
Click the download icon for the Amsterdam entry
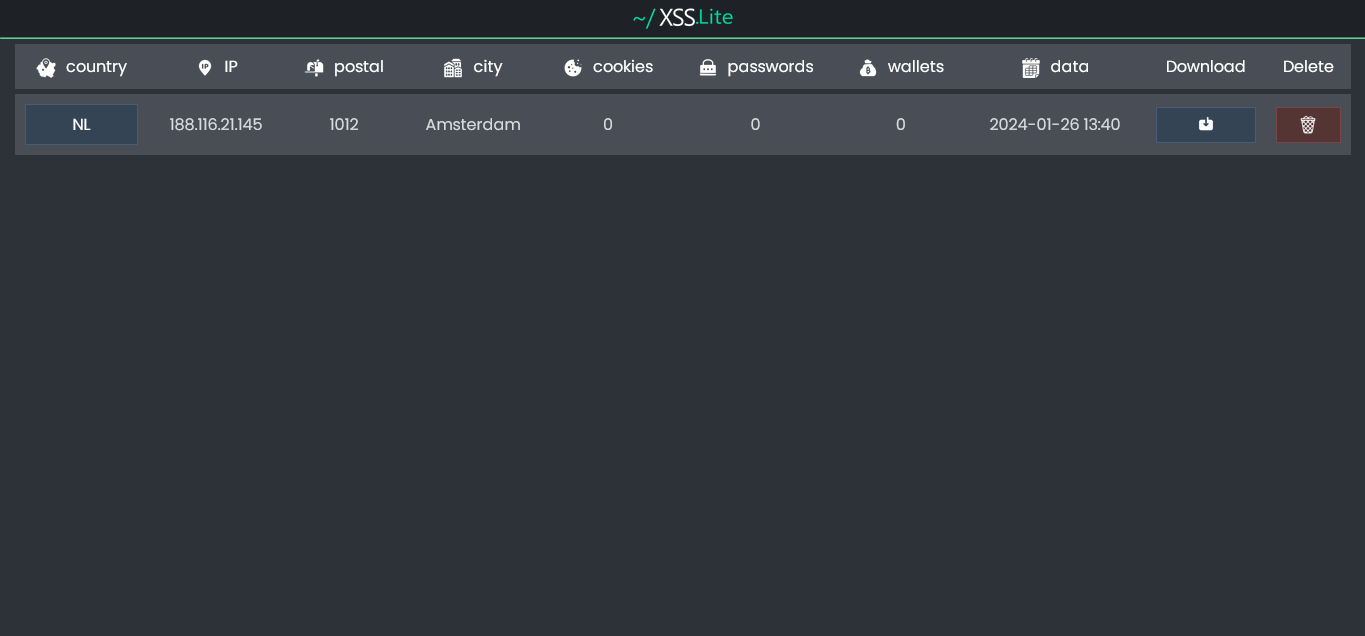[1205, 124]
